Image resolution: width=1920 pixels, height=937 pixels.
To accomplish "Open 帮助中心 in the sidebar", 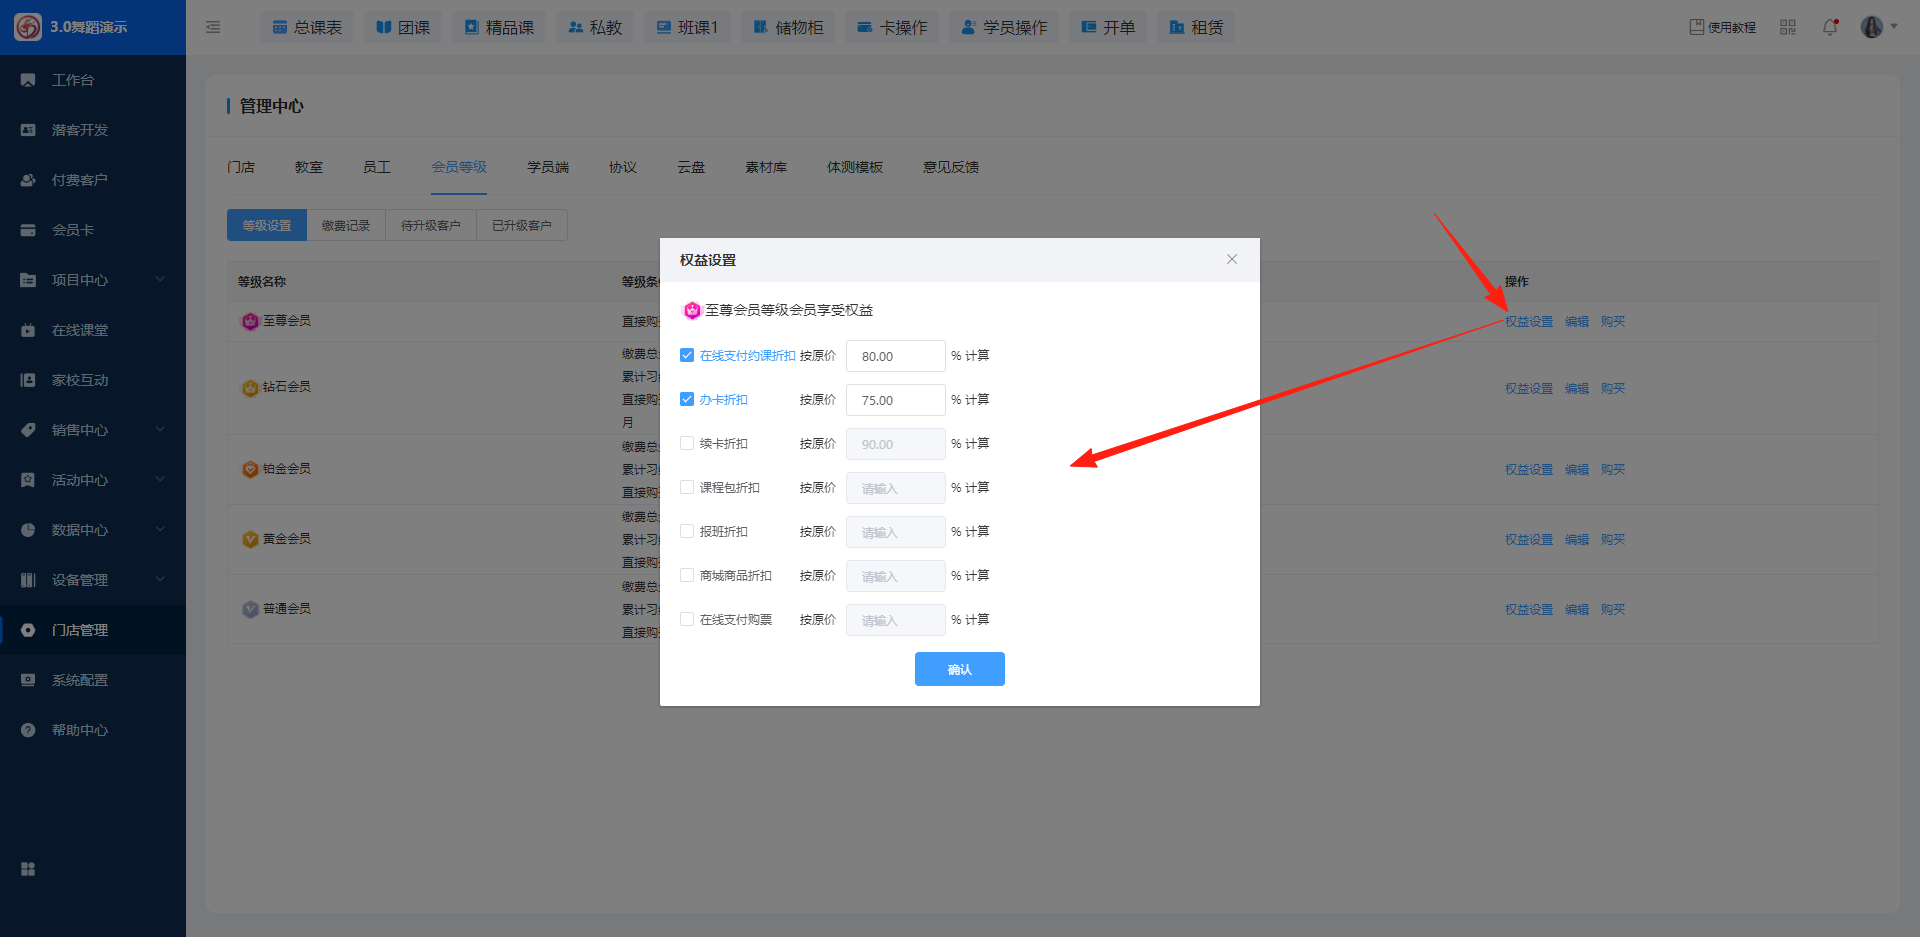I will [80, 730].
